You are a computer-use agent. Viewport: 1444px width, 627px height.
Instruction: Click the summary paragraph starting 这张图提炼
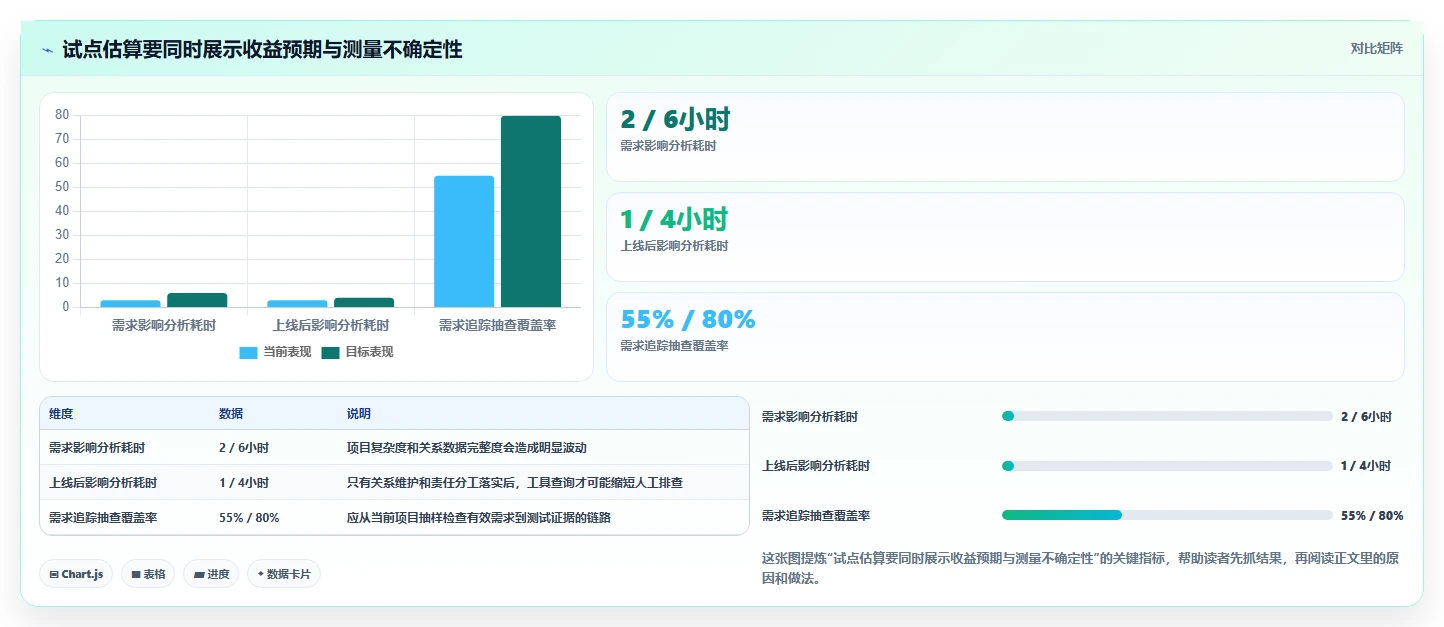point(1080,568)
